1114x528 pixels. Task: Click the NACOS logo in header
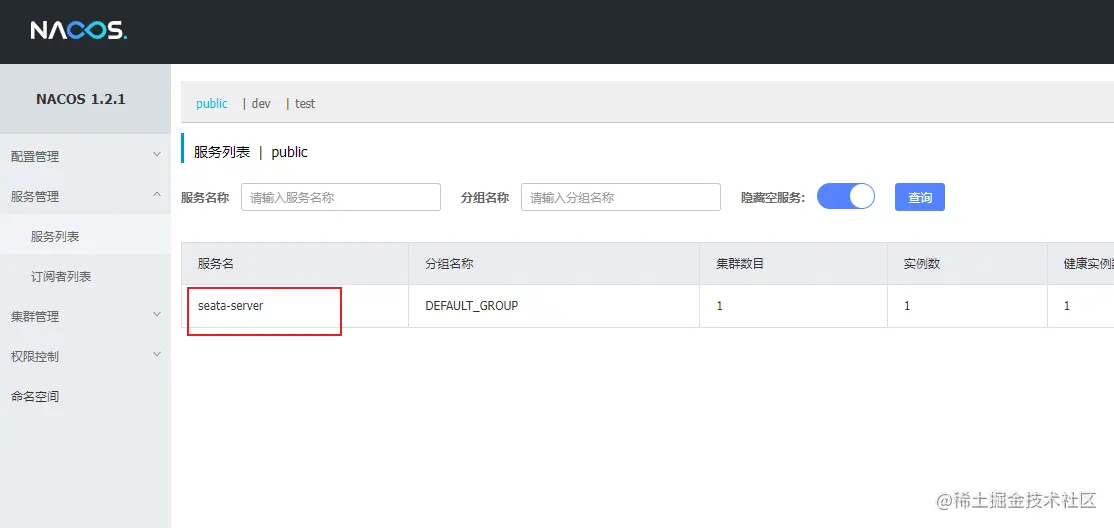(78, 30)
